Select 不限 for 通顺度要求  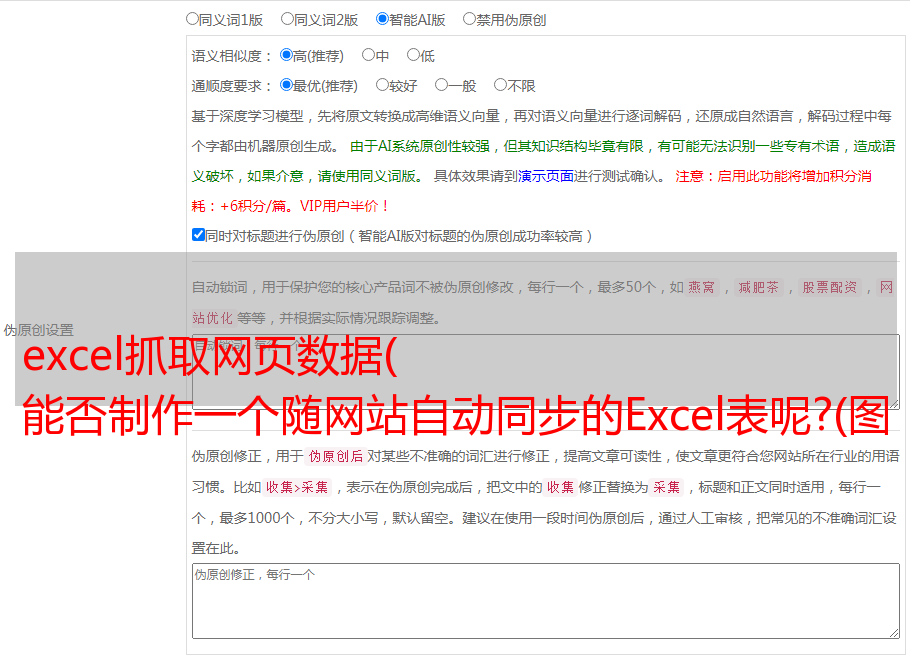pos(500,85)
